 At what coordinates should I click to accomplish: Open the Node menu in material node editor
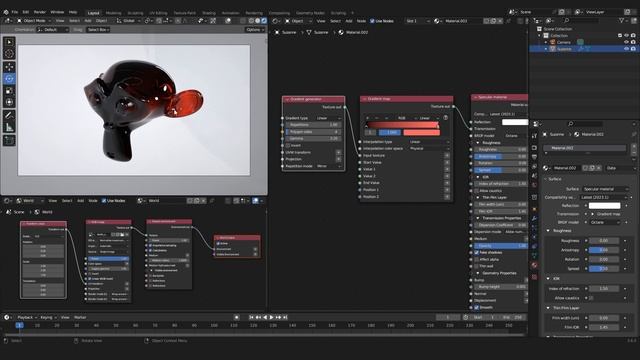[361, 21]
